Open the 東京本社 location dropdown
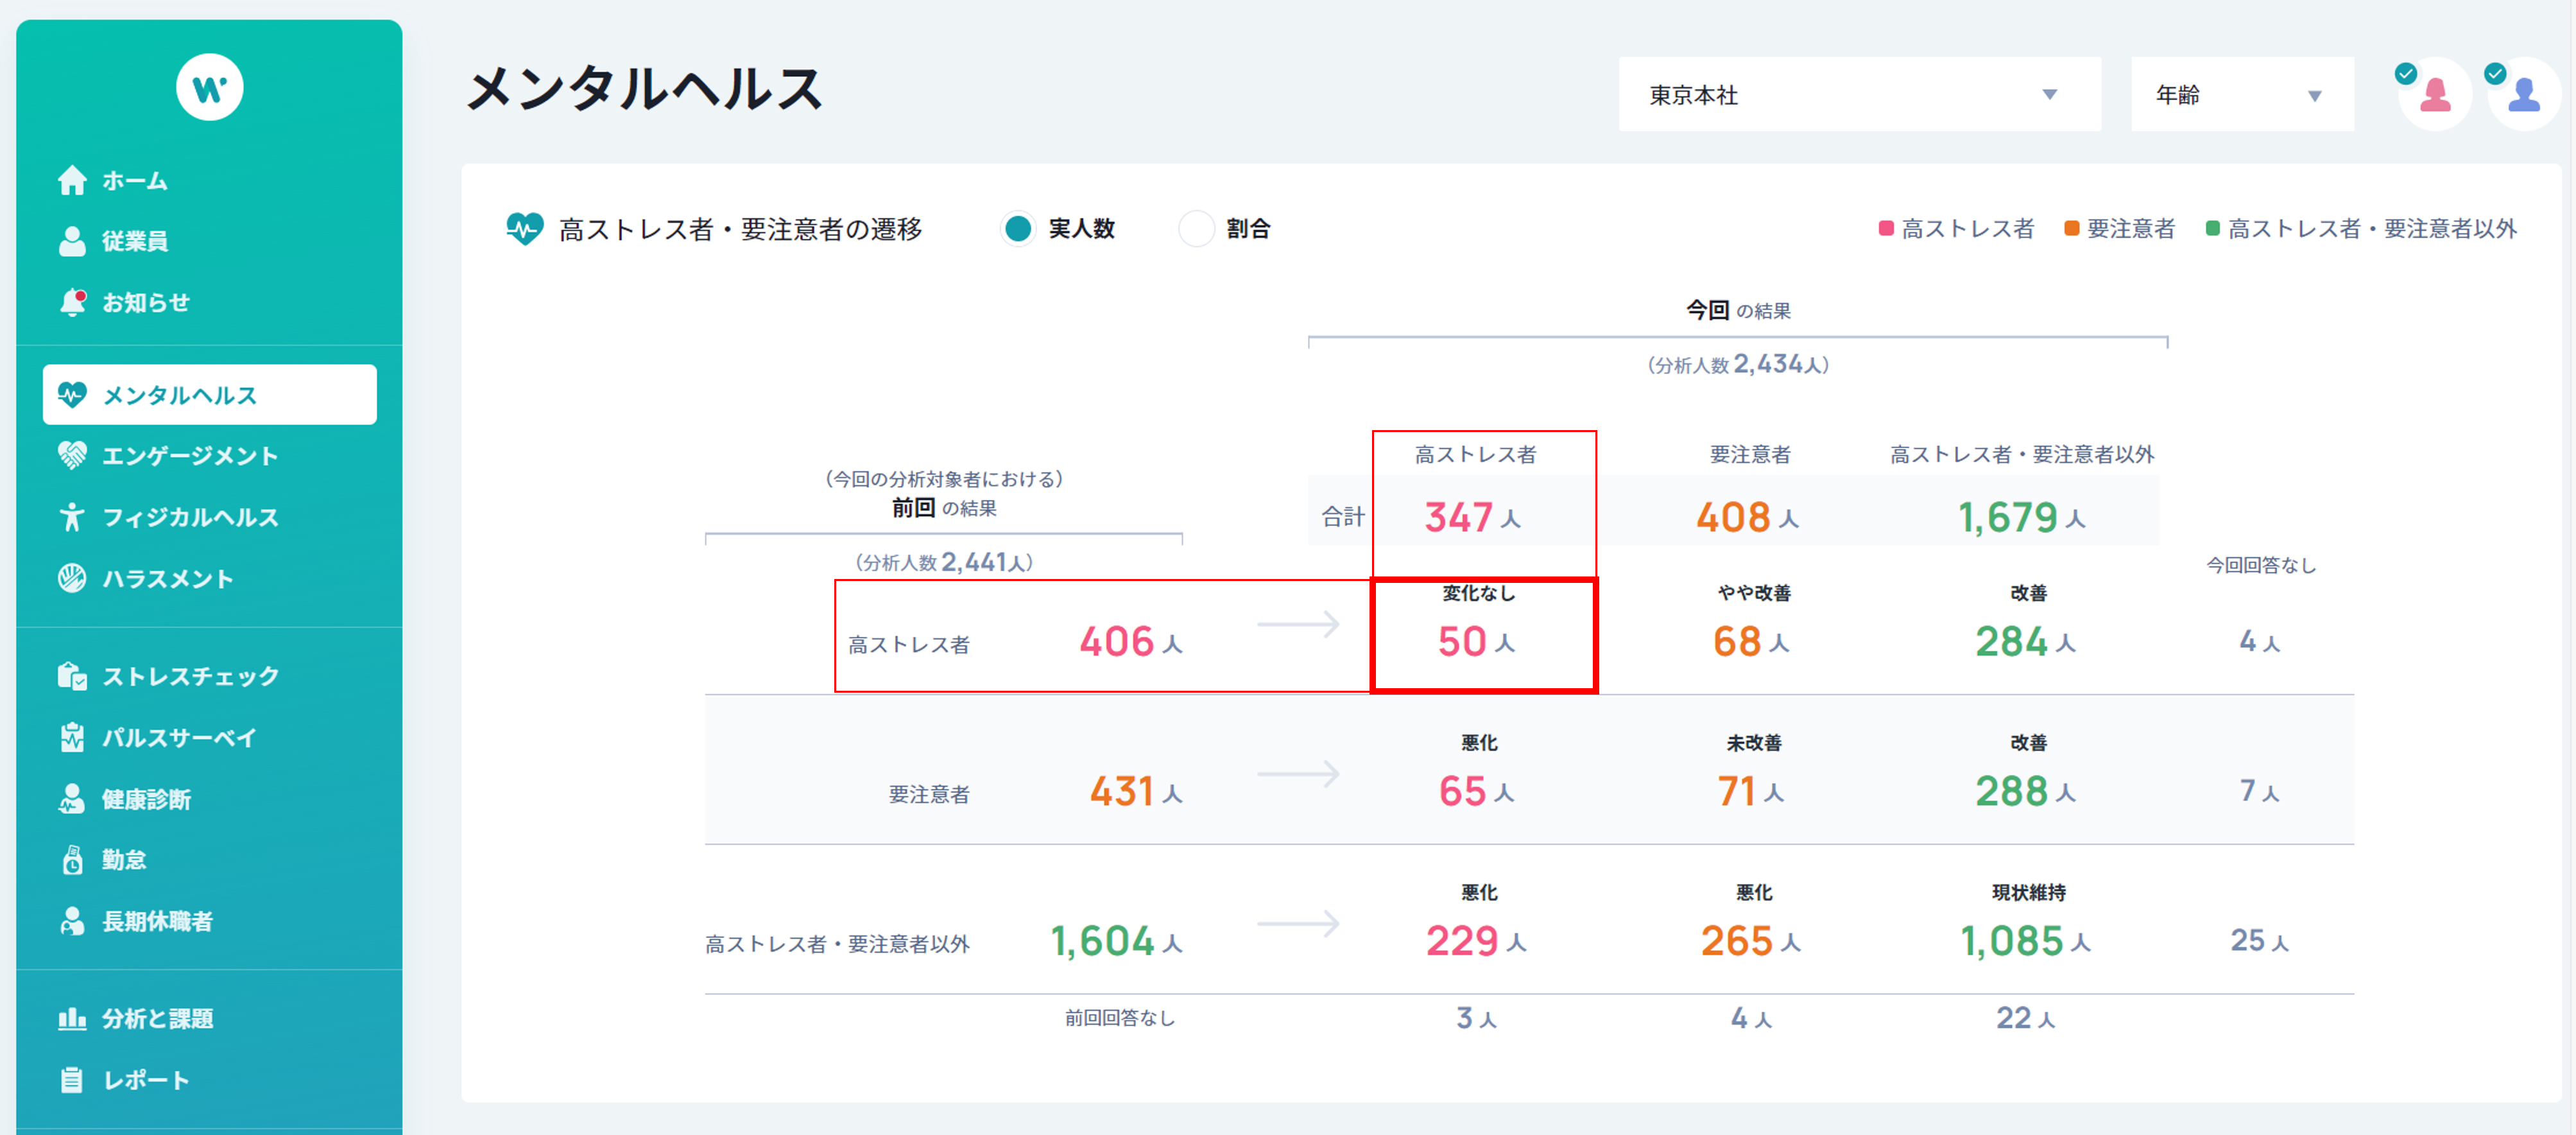Image resolution: width=2576 pixels, height=1135 pixels. 1859,94
